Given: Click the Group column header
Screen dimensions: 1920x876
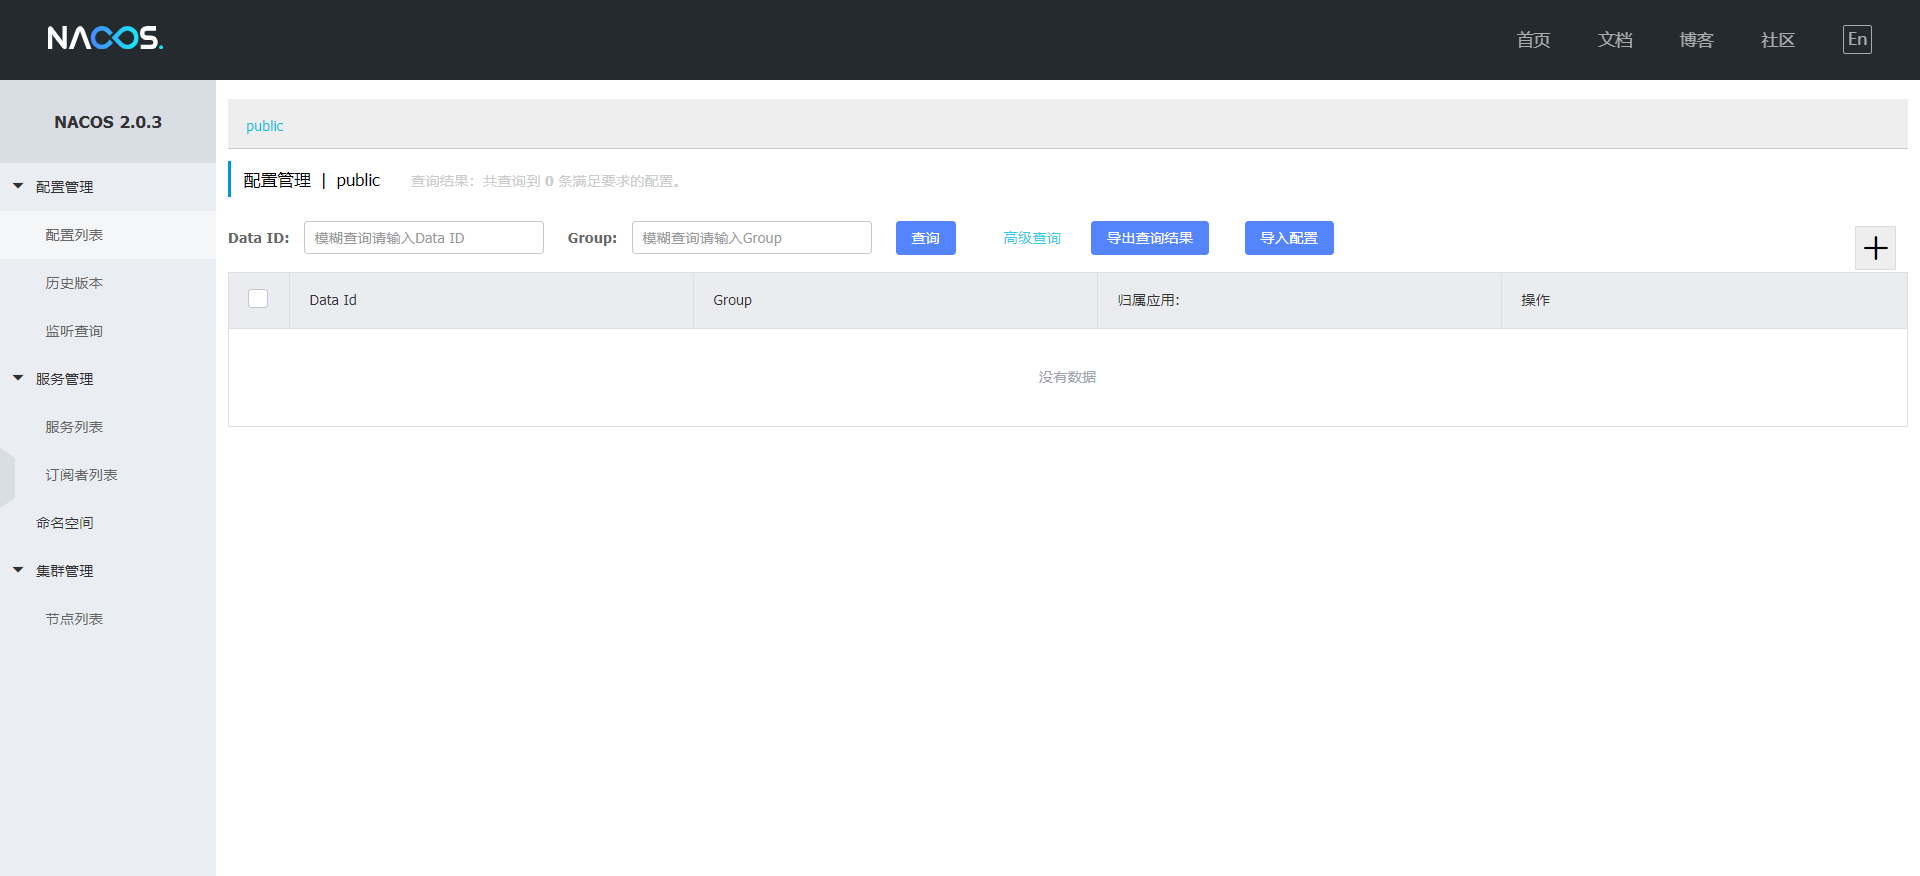Looking at the screenshot, I should (895, 300).
